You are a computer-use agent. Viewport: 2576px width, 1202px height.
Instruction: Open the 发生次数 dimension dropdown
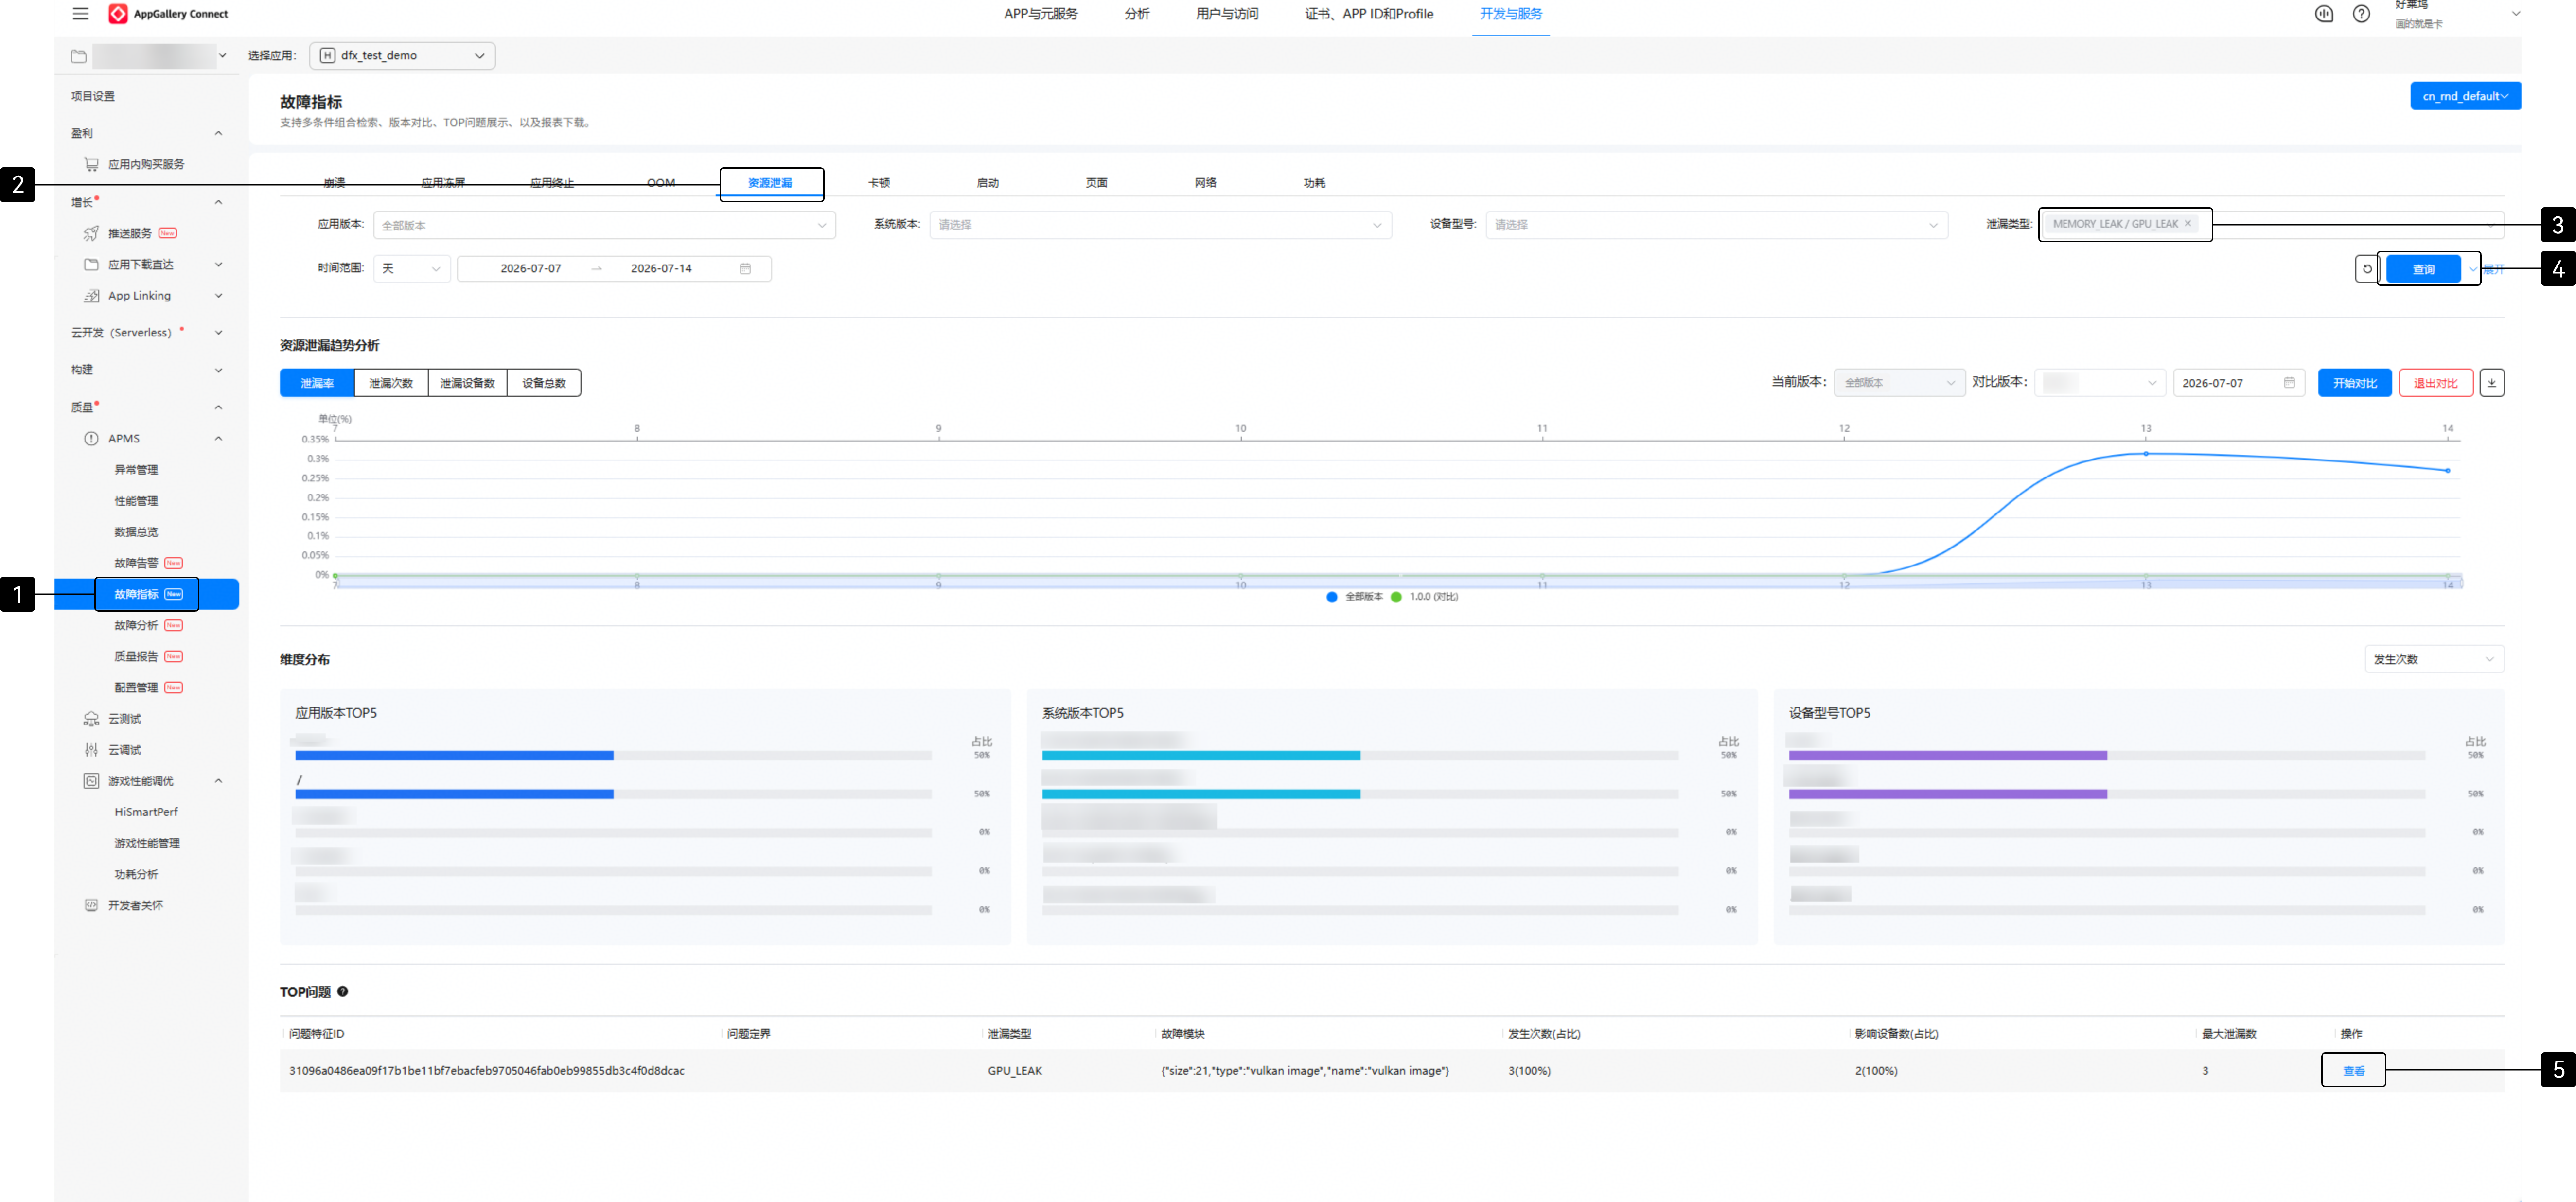(x=2433, y=660)
